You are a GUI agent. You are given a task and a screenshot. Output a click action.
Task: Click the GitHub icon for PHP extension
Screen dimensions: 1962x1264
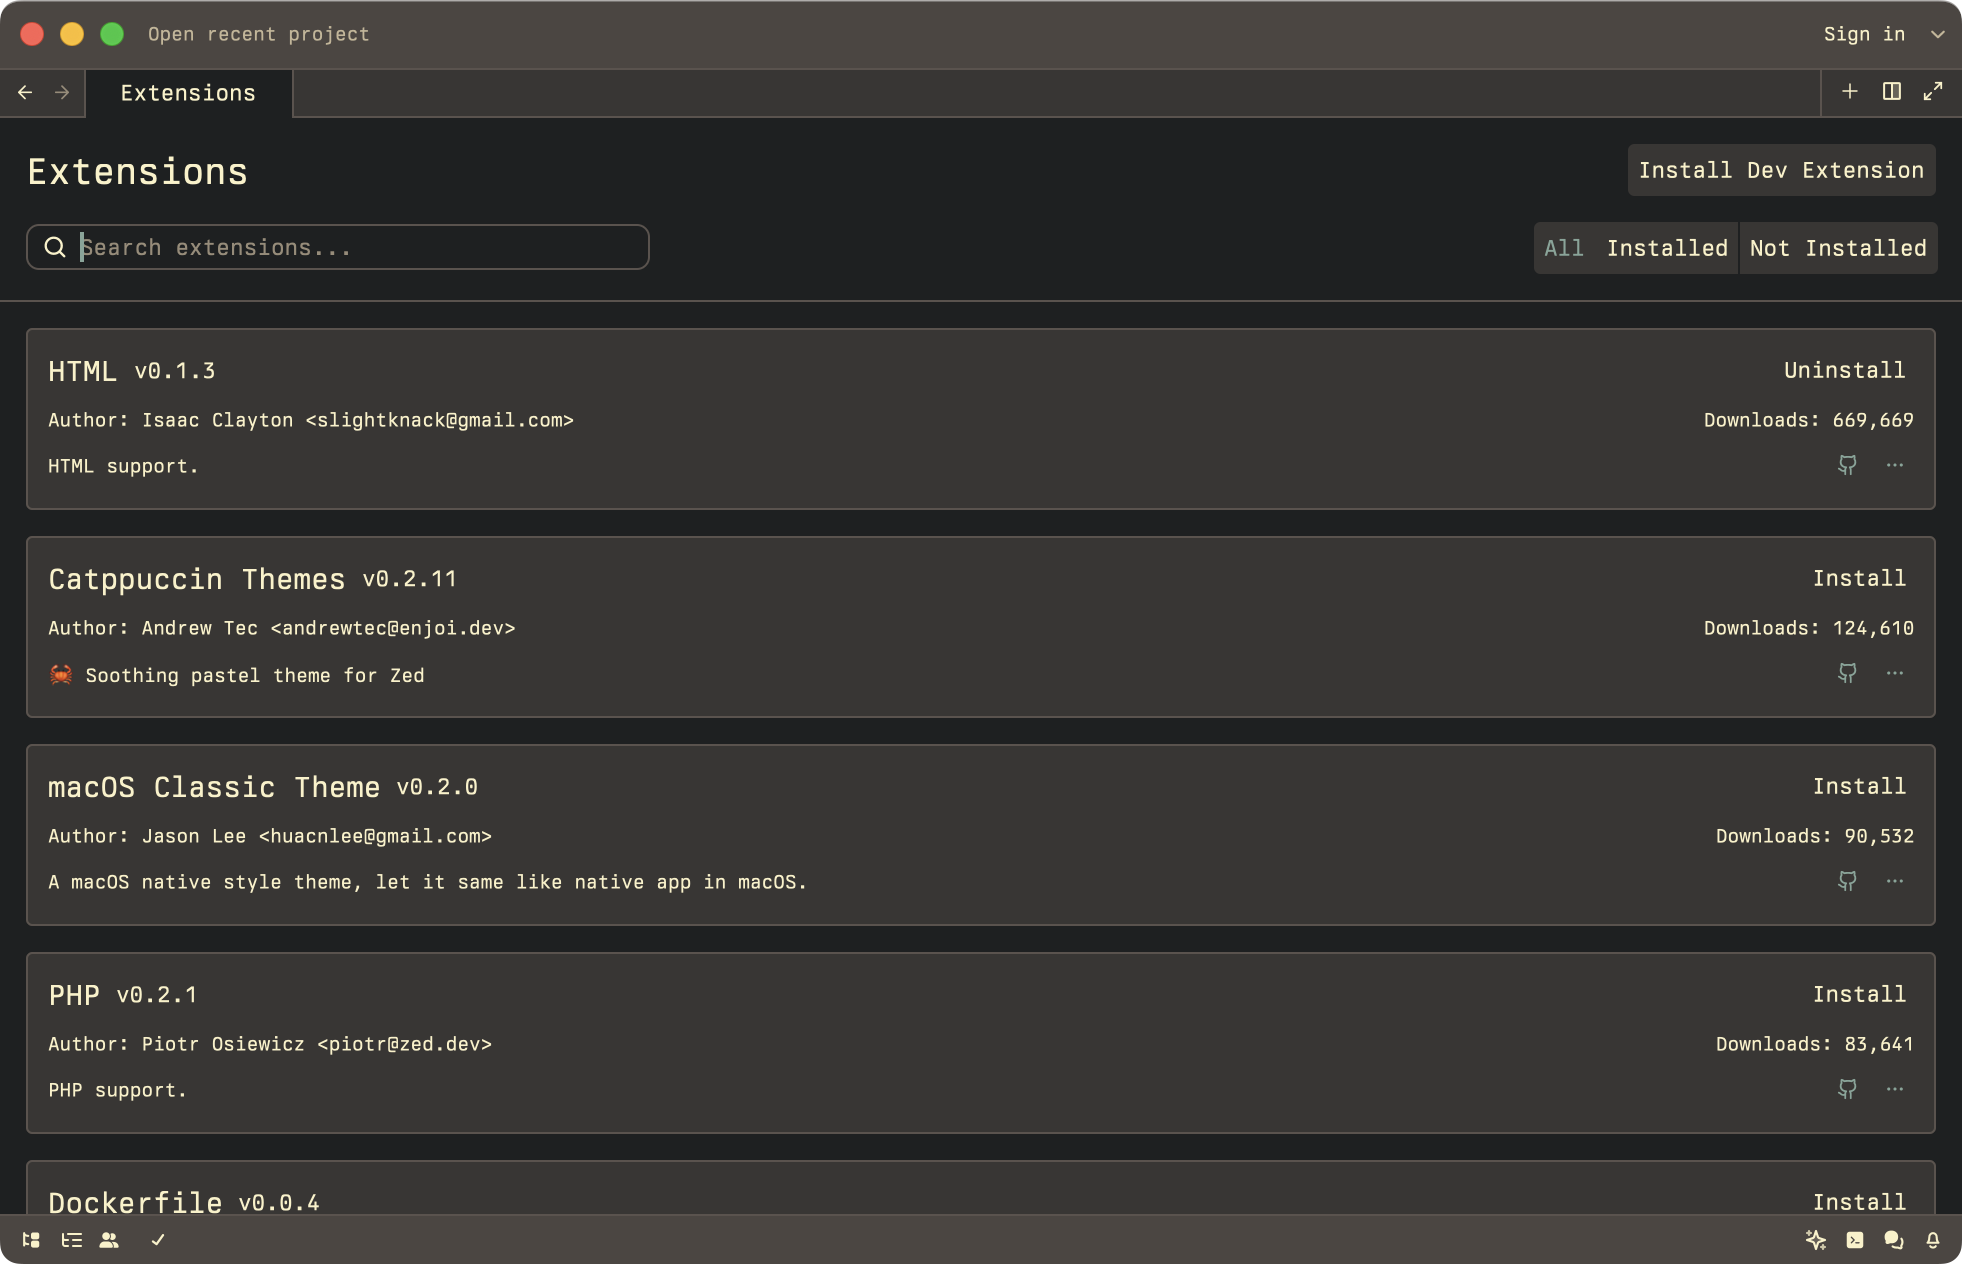click(1846, 1088)
